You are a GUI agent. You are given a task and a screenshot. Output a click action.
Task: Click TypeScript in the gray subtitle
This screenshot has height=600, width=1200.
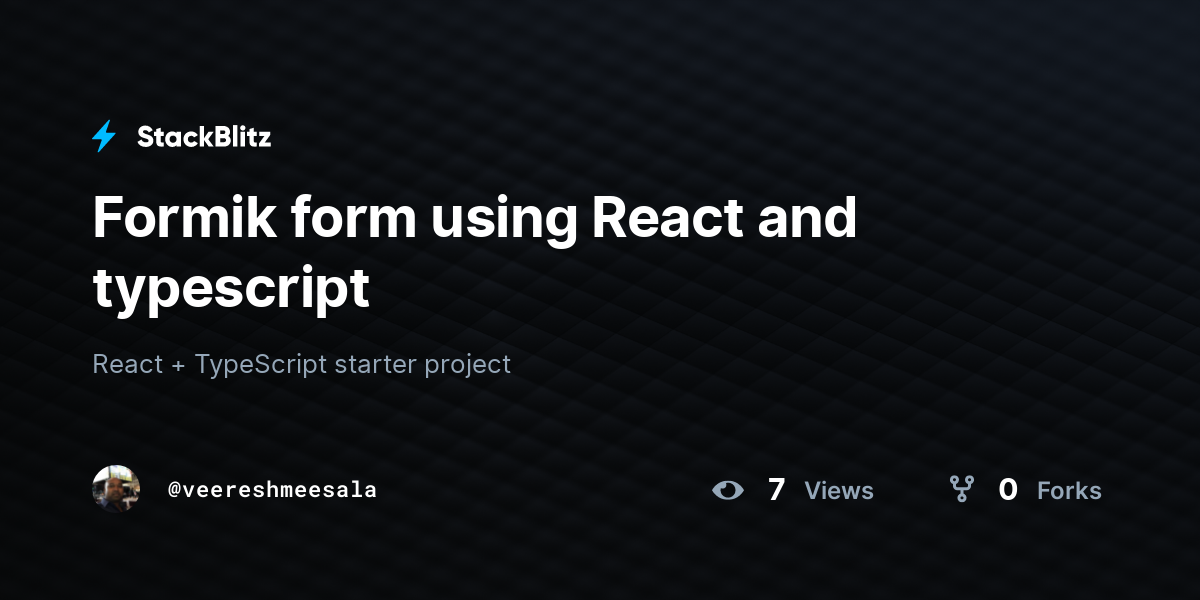pos(261,364)
